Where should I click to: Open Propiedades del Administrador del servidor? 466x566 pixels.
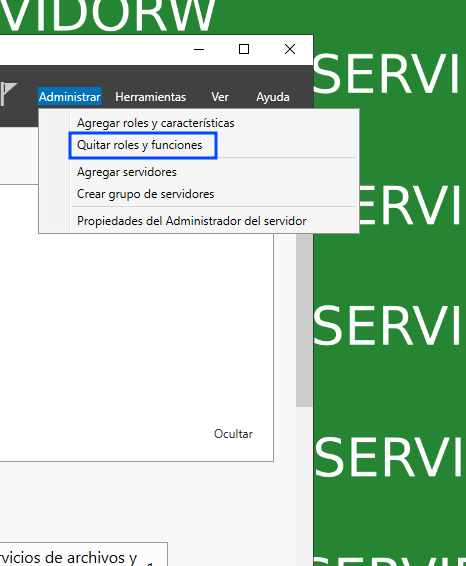coord(192,221)
